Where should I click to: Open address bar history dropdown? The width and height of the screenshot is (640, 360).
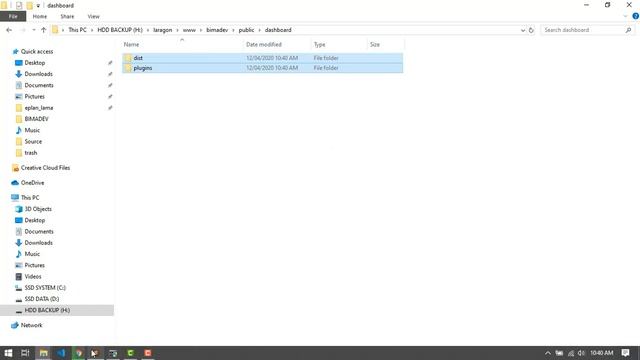pos(523,30)
